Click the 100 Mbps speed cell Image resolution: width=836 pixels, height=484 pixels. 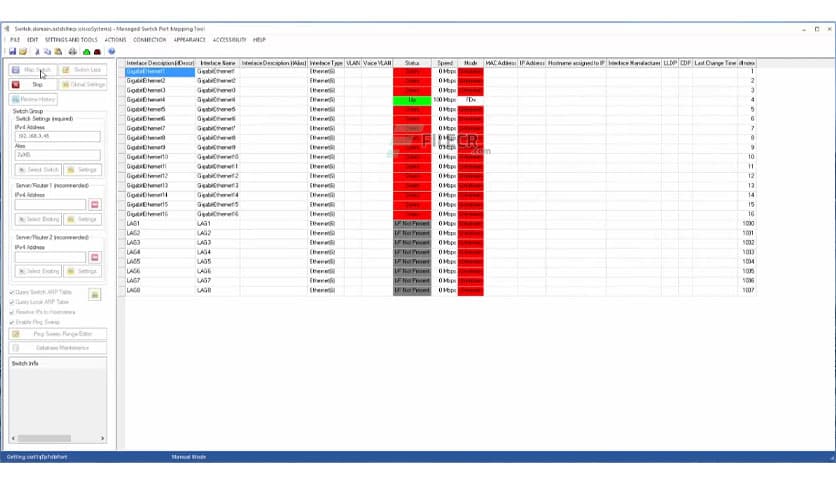(x=445, y=100)
